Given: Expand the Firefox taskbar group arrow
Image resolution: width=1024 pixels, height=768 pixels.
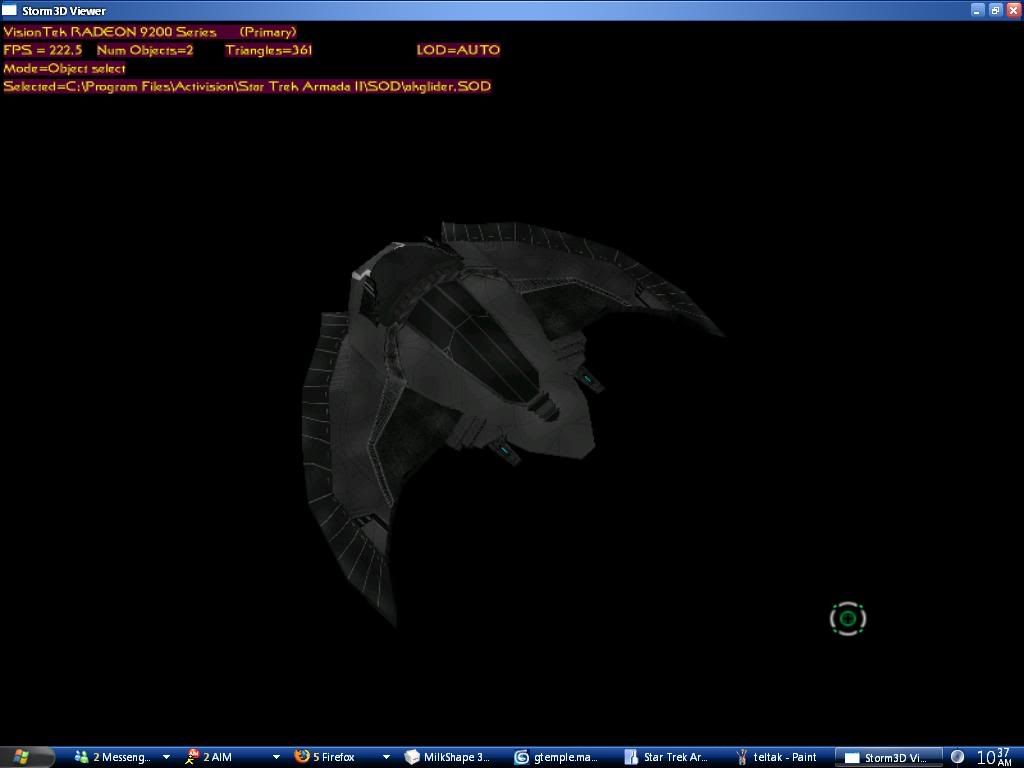Looking at the screenshot, I should click(386, 757).
